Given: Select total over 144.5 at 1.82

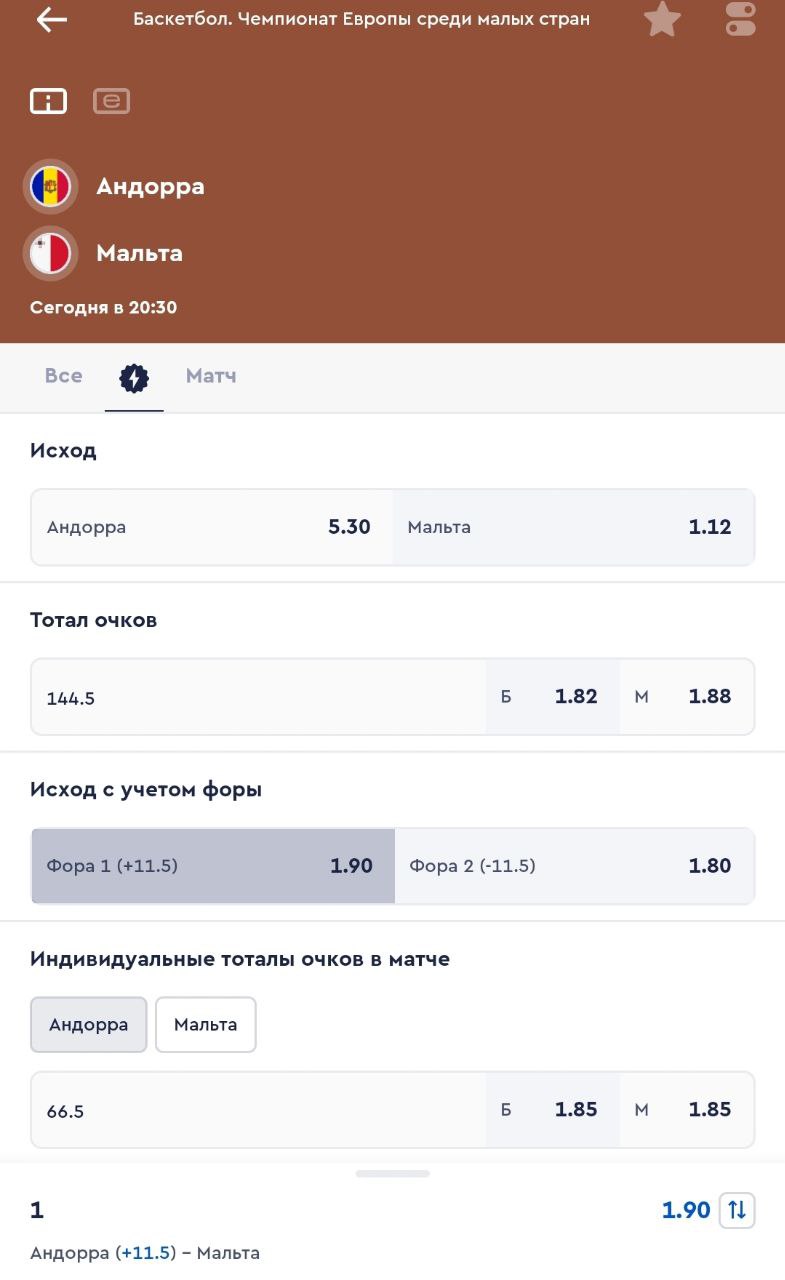Looking at the screenshot, I should pyautogui.click(x=553, y=697).
